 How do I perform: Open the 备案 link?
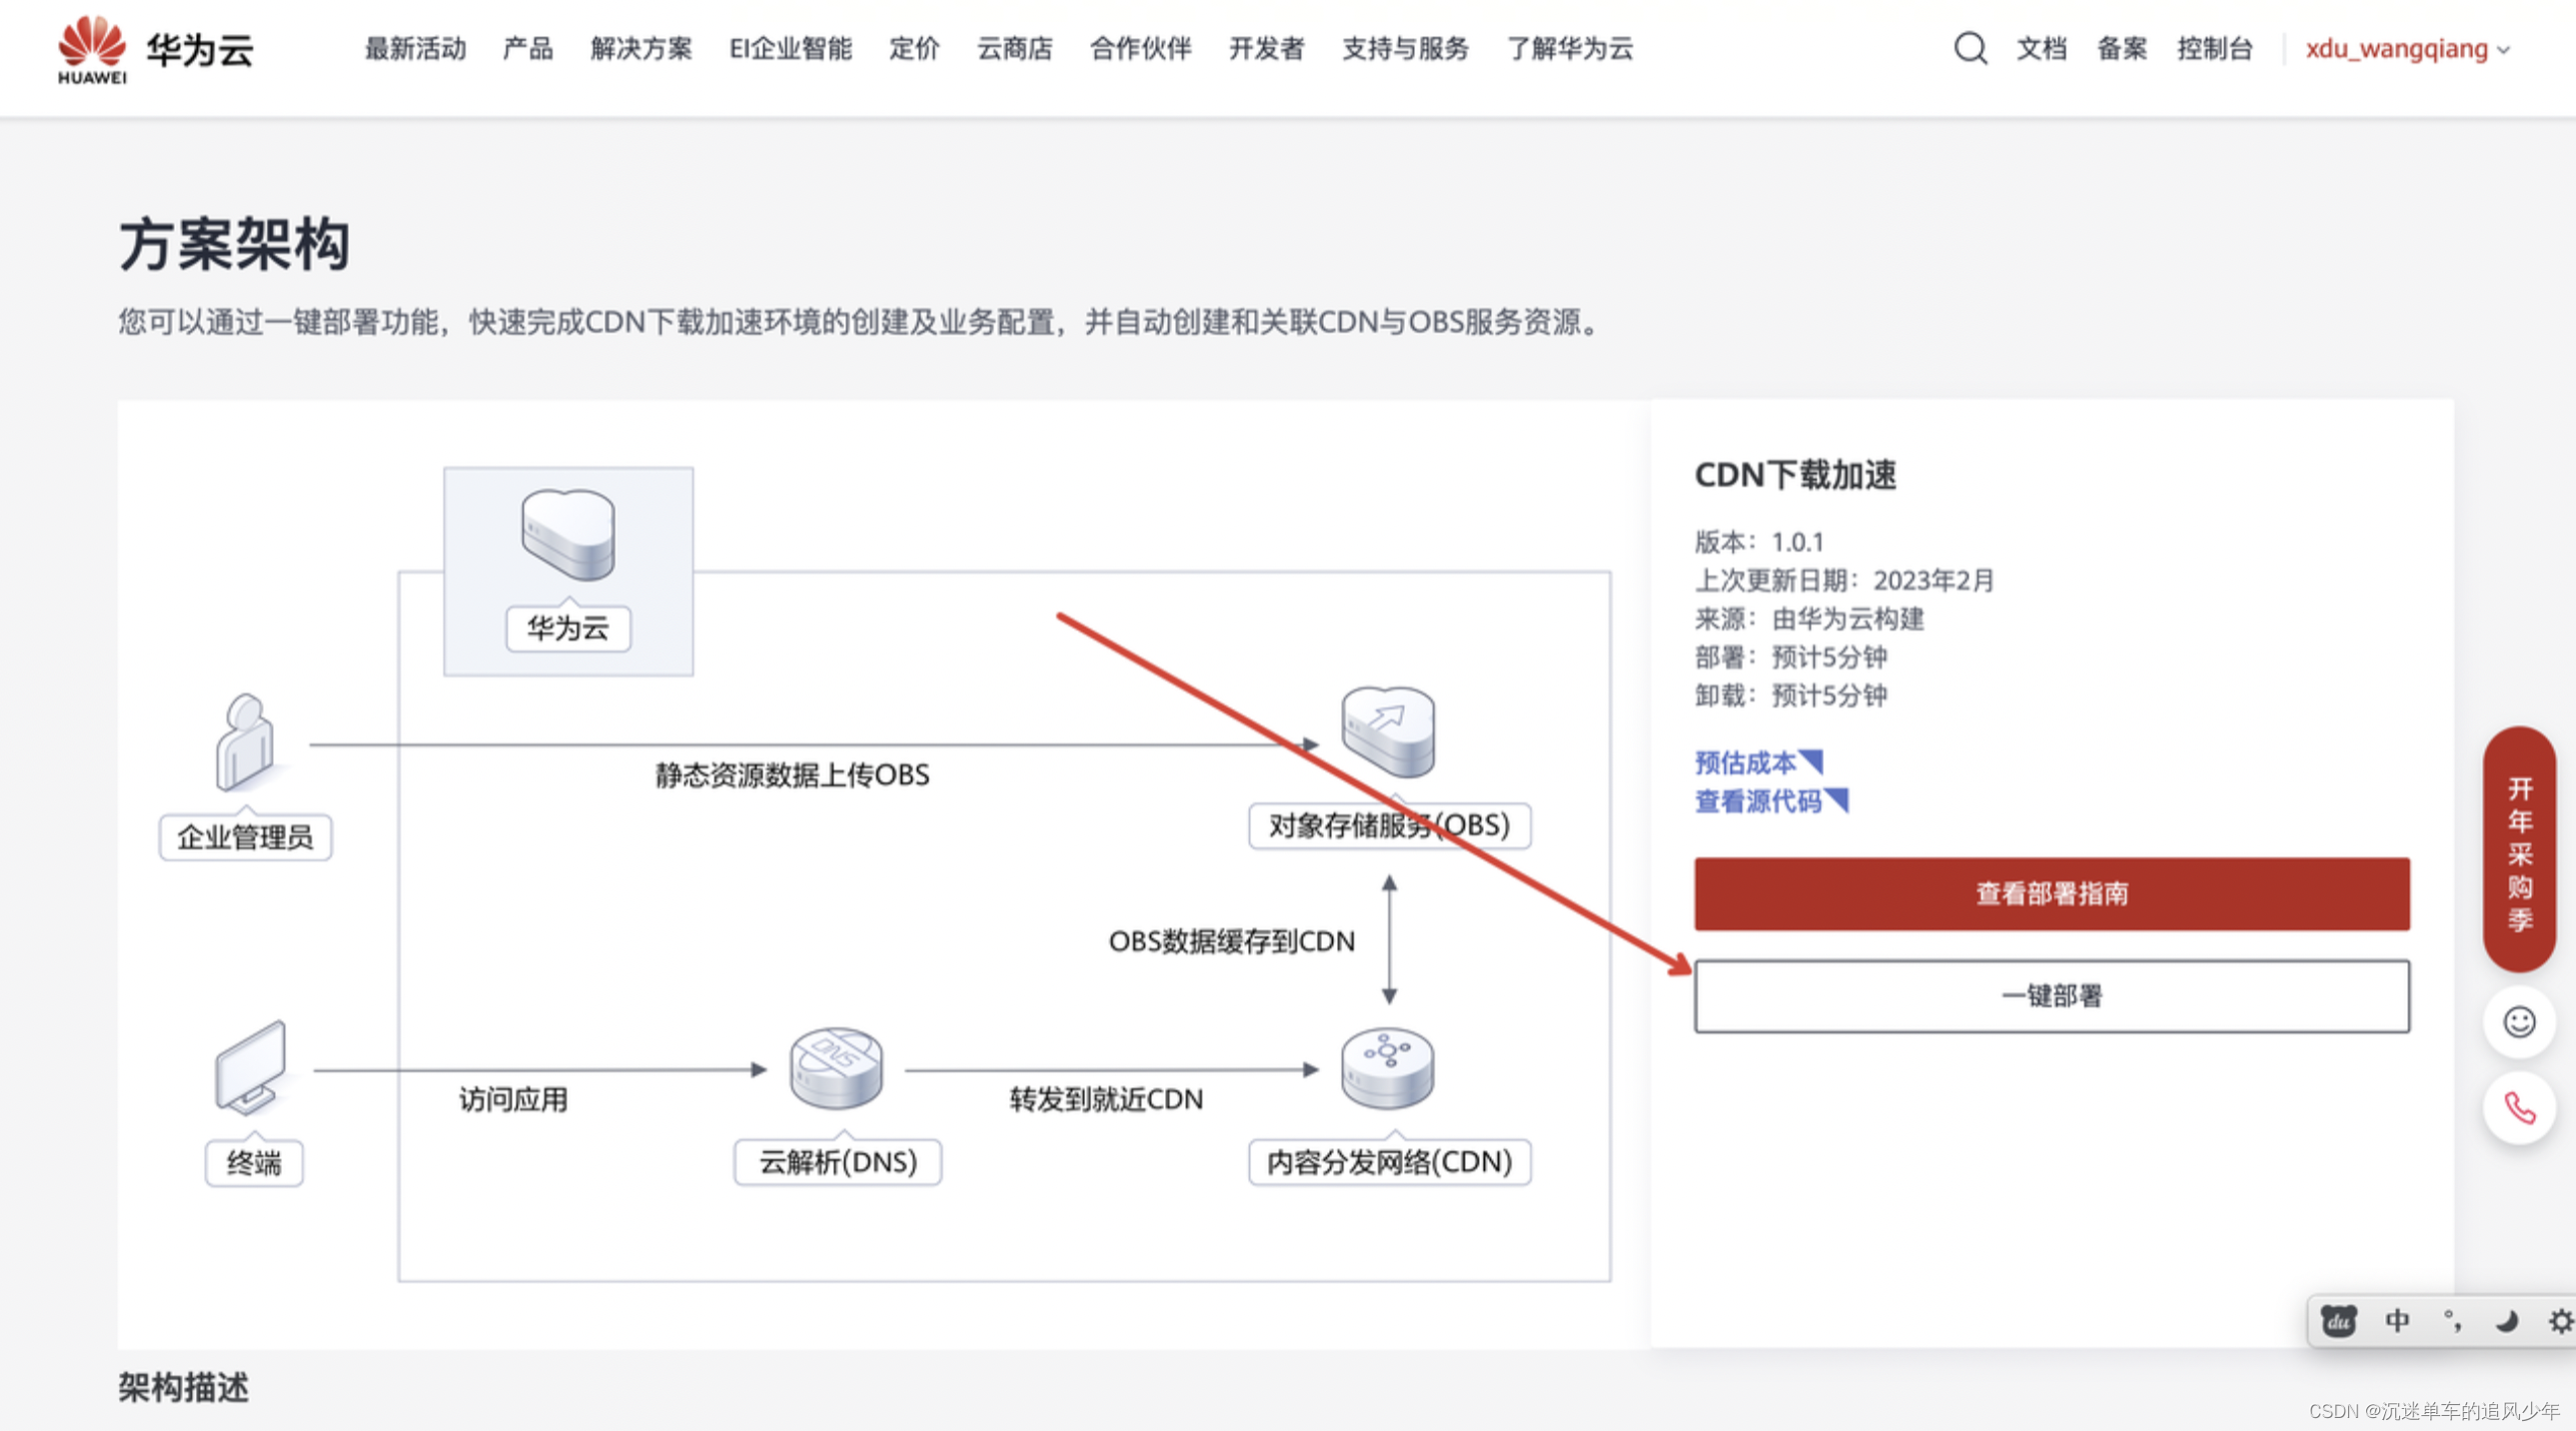(2121, 49)
